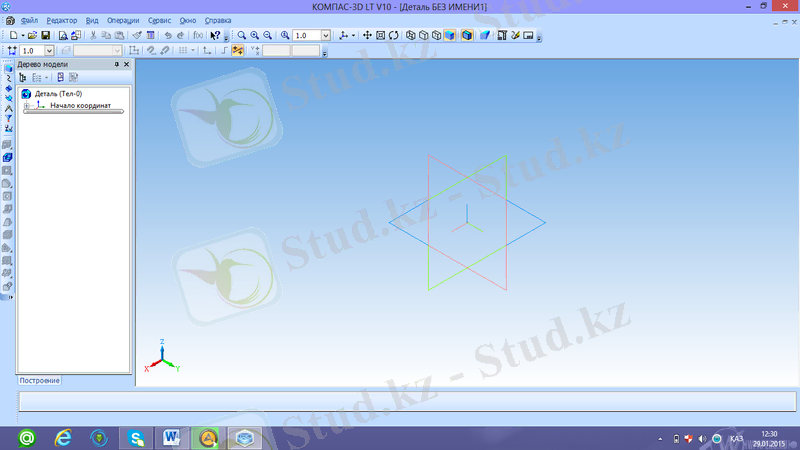This screenshot has width=800, height=450.
Task: Open an existing file with folder icon
Action: pos(32,35)
